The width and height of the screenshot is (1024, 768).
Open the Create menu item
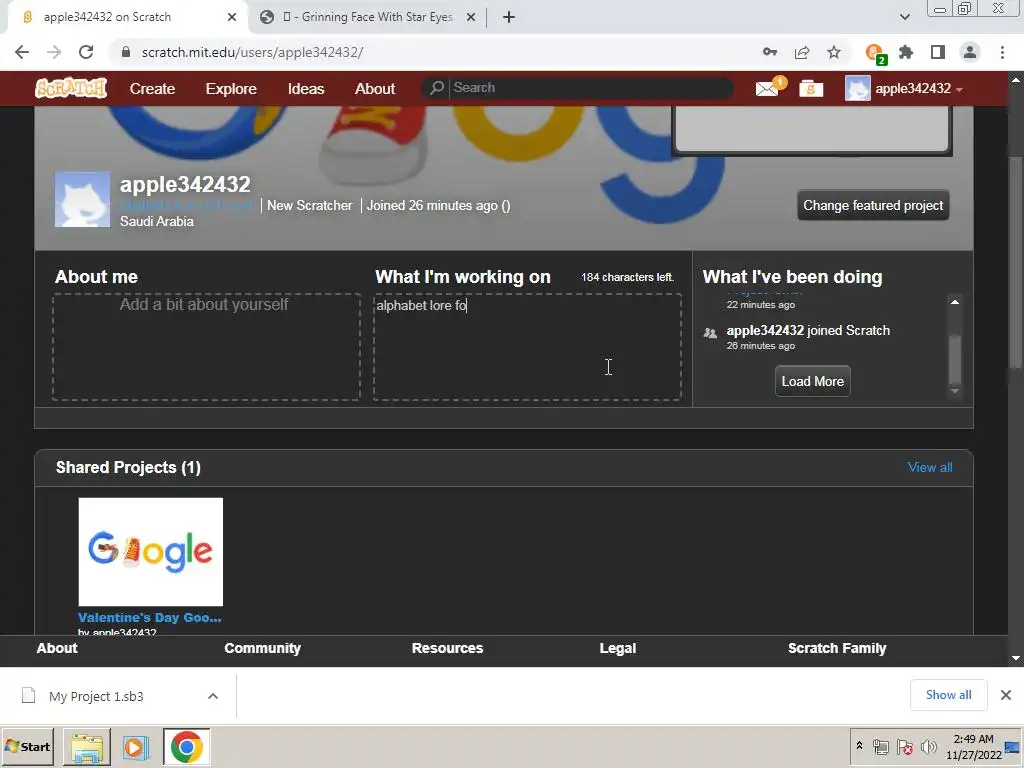(152, 88)
